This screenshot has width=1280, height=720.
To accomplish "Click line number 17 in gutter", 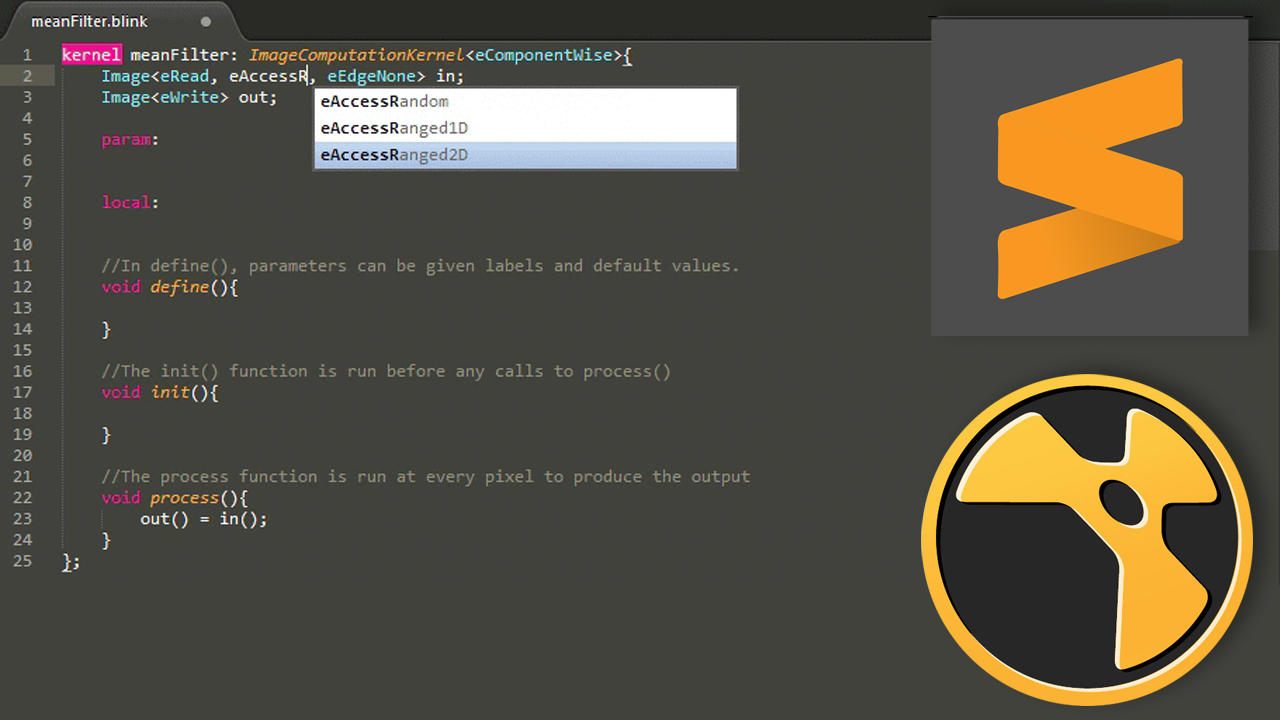I will [22, 392].
